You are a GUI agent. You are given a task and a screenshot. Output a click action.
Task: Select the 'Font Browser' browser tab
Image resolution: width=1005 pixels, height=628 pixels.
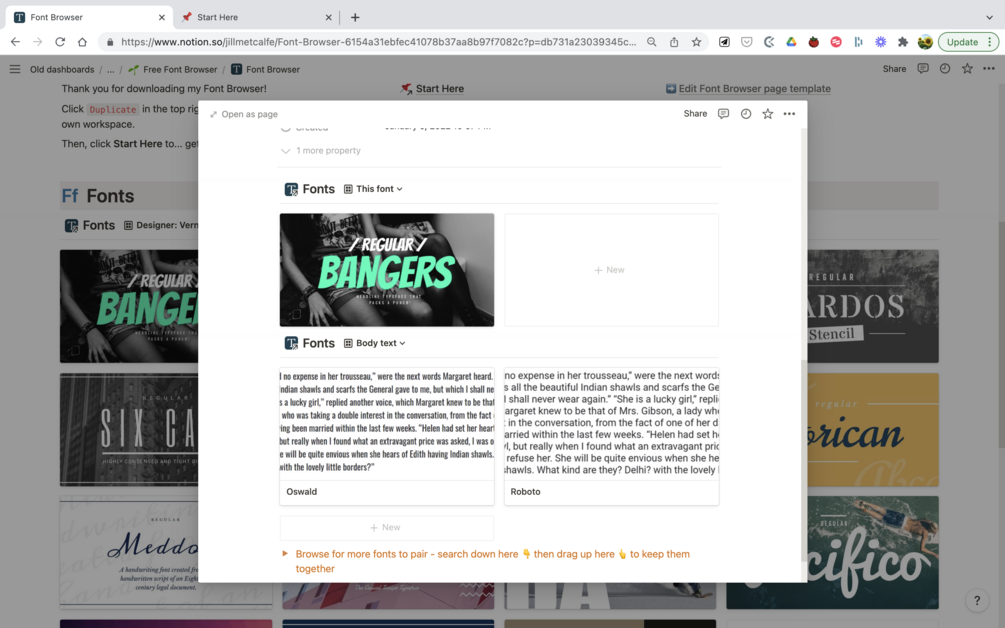[x=90, y=17]
